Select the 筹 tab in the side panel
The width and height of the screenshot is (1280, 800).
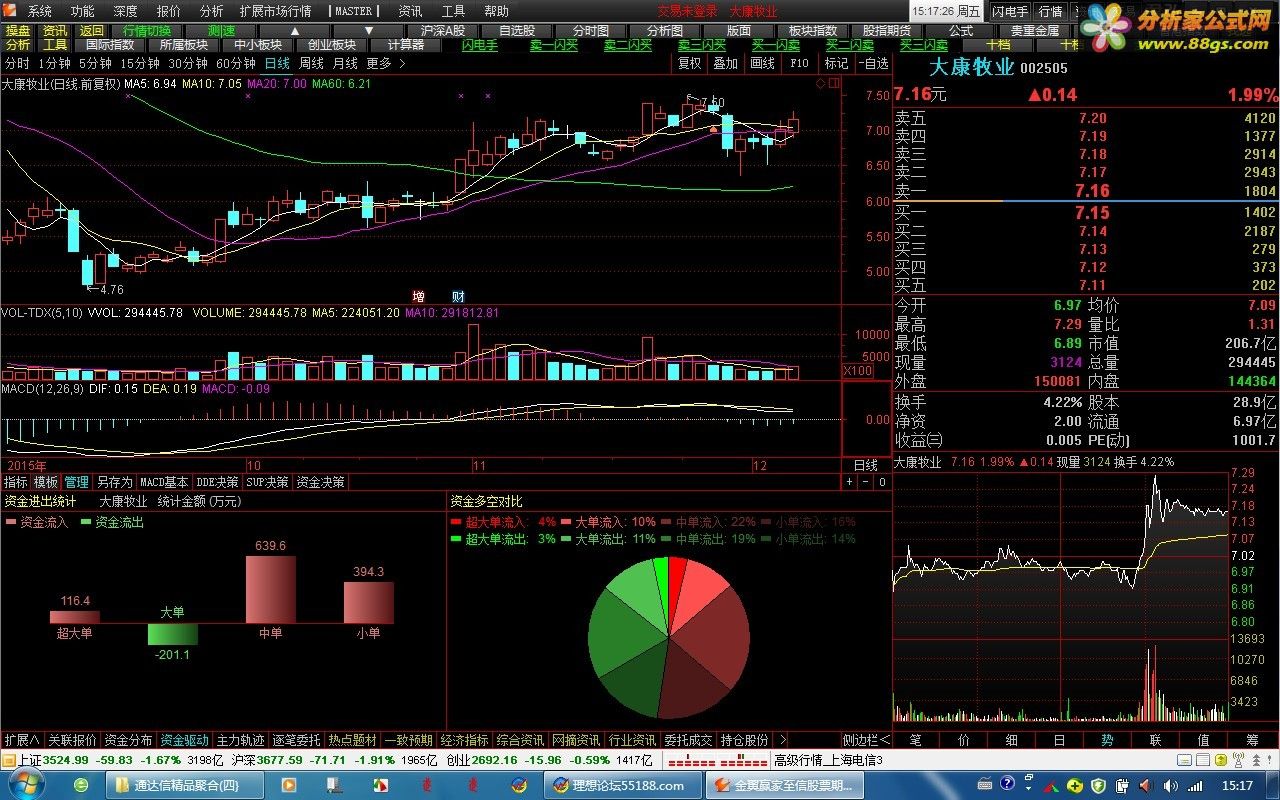1252,740
